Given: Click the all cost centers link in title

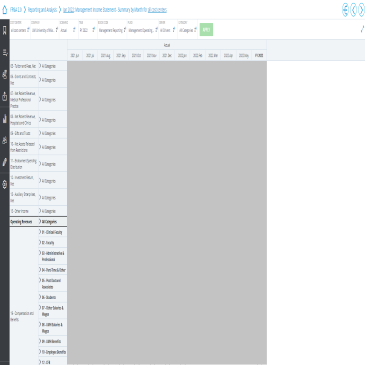Looking at the screenshot, I should point(157,10).
